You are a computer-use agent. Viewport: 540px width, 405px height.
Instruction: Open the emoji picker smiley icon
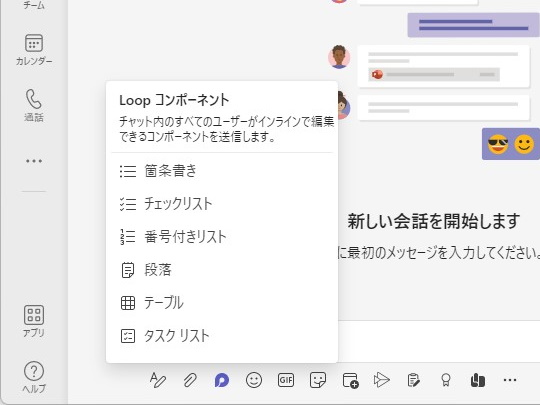pyautogui.click(x=254, y=380)
